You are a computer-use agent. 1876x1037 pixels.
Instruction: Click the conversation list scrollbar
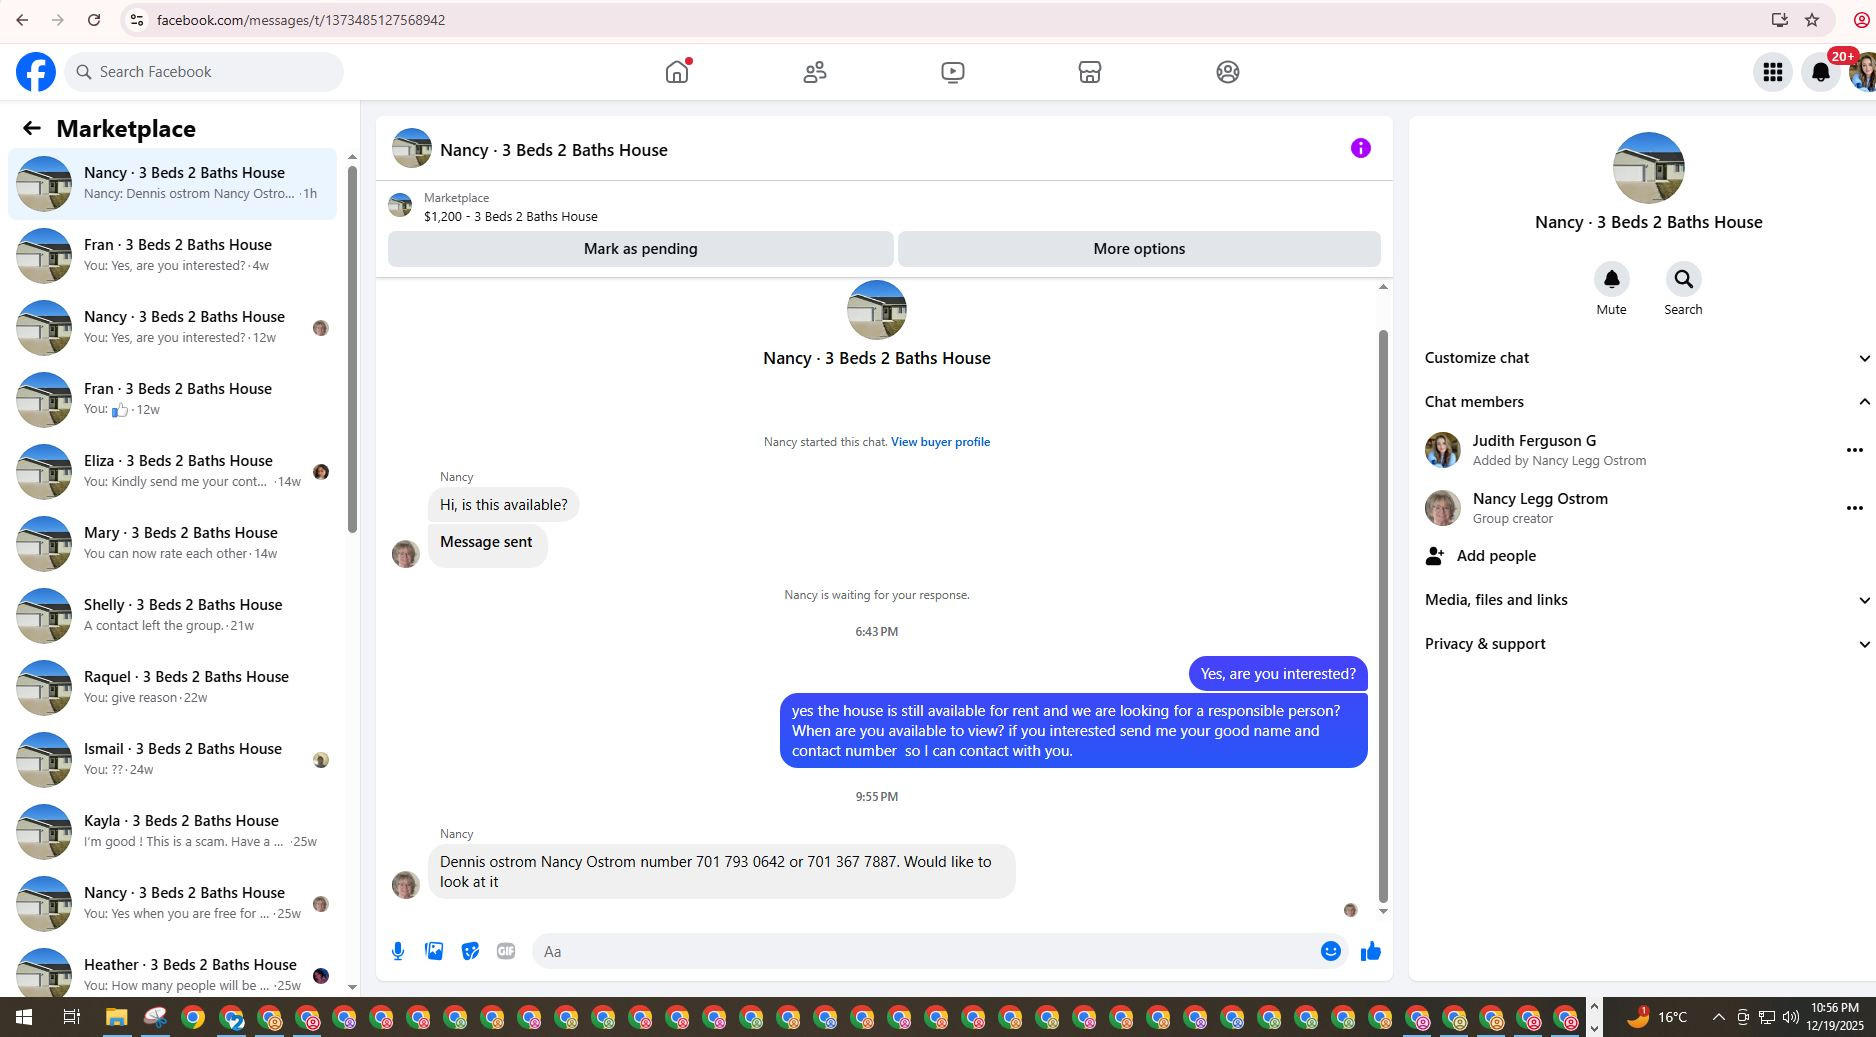pyautogui.click(x=352, y=348)
